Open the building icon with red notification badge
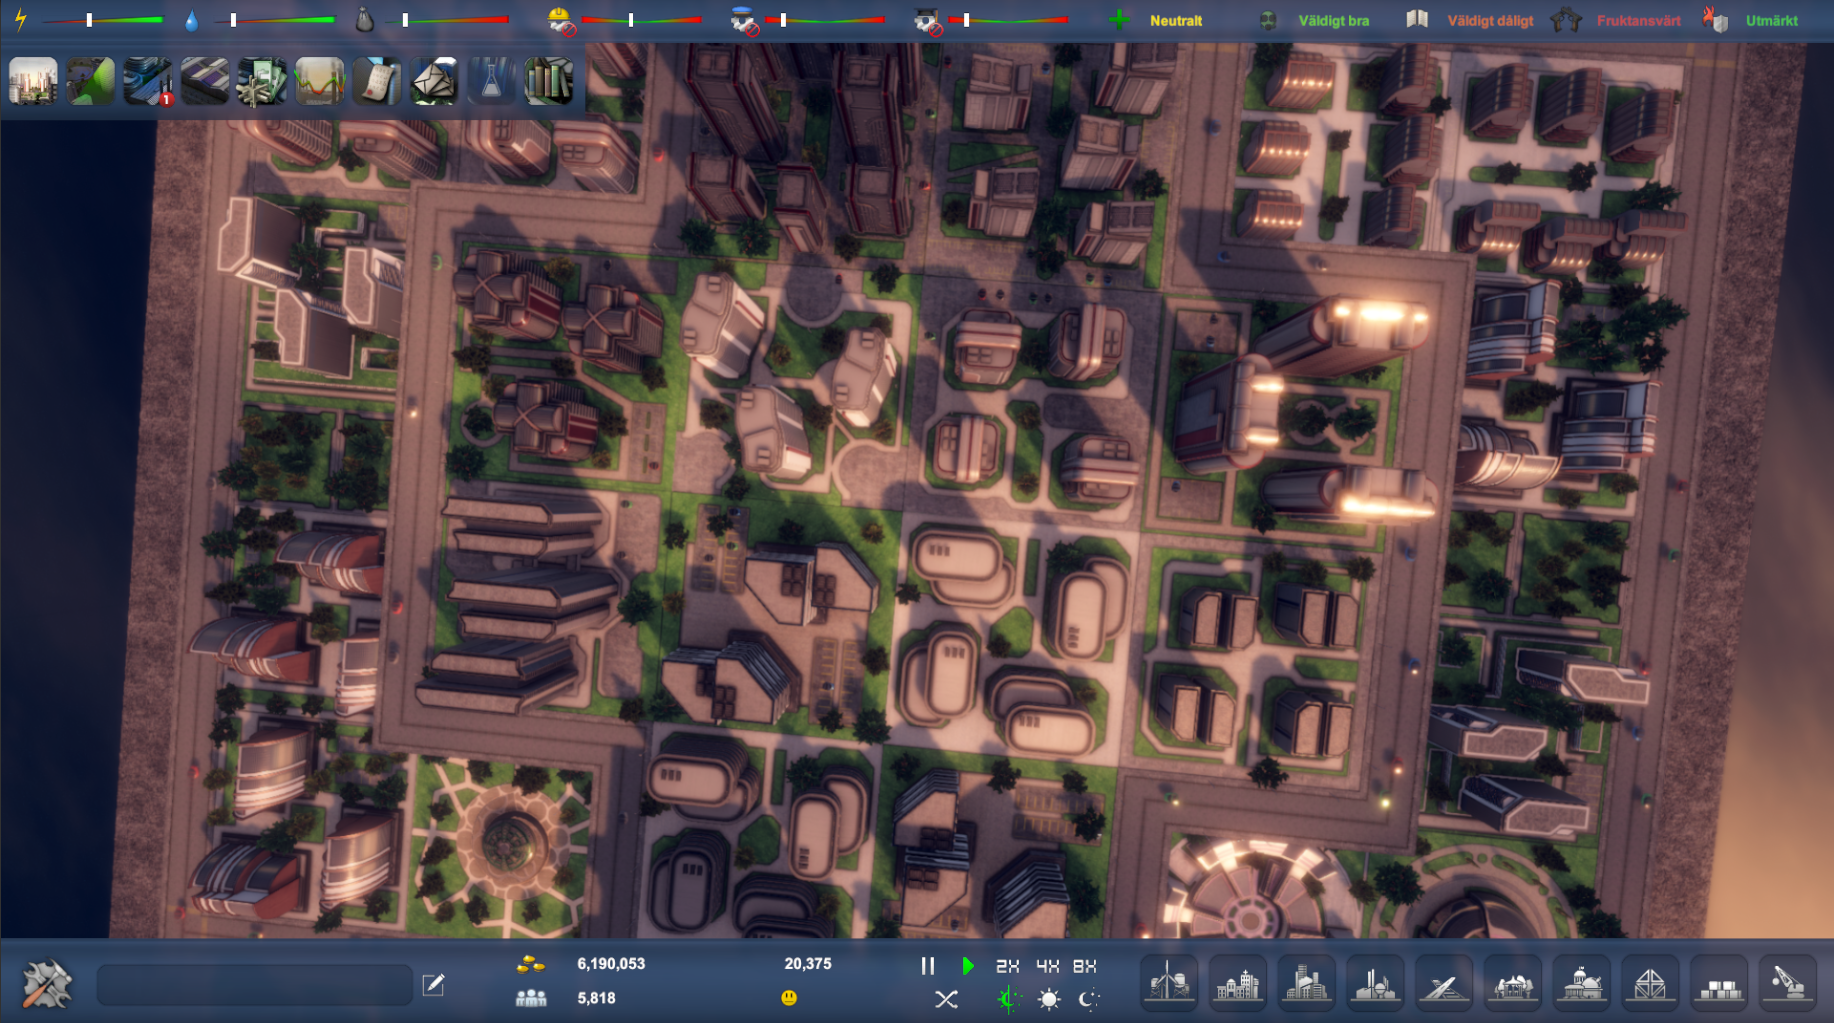This screenshot has width=1834, height=1023. [148, 81]
